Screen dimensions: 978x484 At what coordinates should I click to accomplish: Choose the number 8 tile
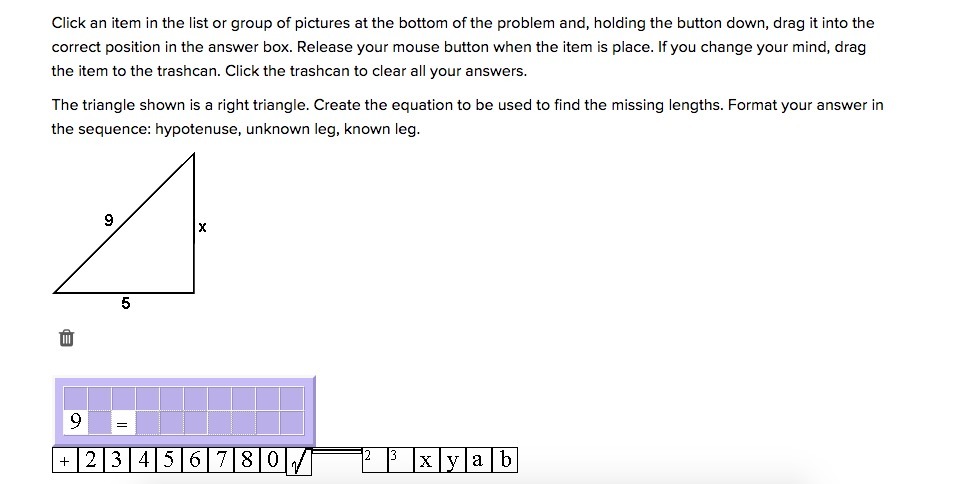click(247, 461)
